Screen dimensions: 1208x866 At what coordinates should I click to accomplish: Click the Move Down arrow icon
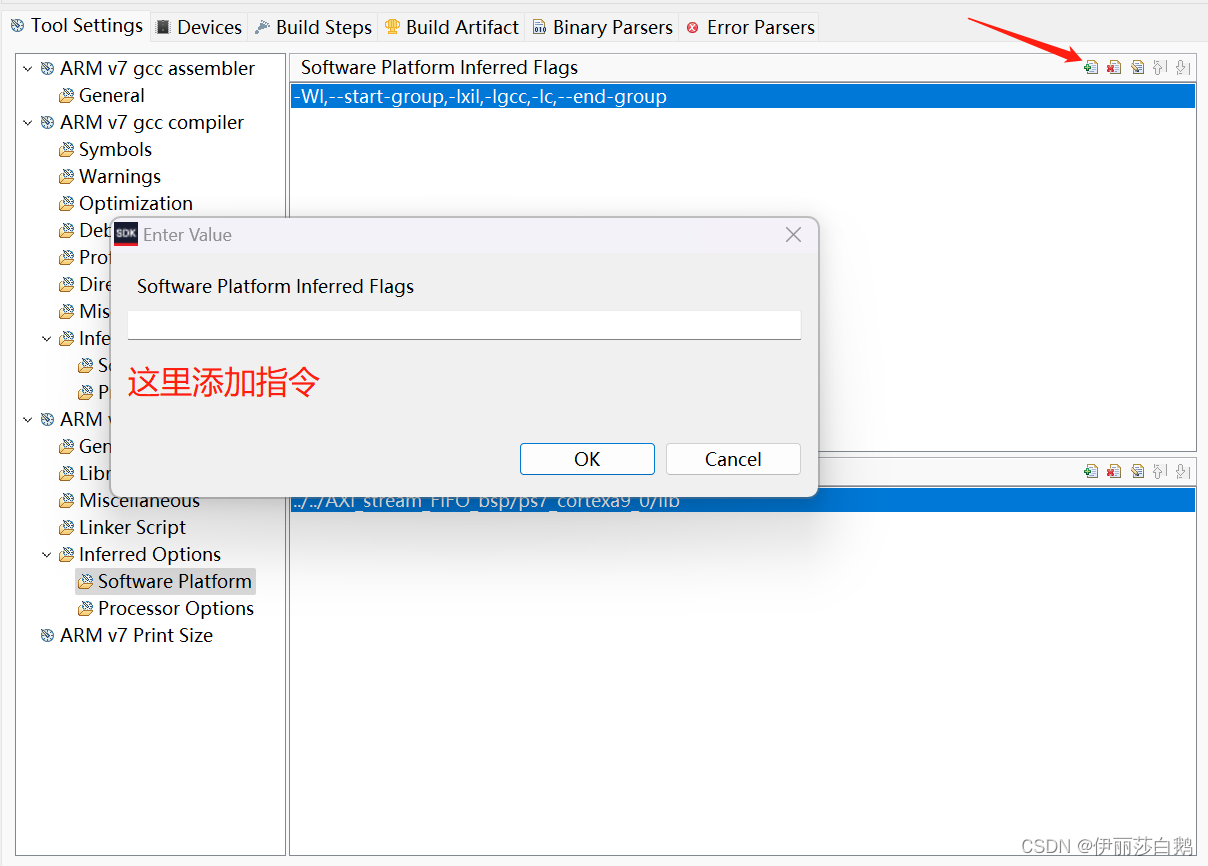1183,67
